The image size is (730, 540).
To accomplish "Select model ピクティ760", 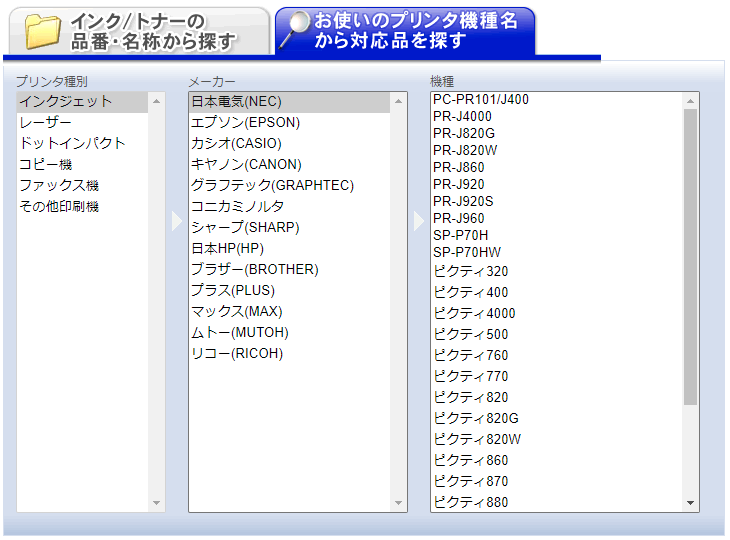I will pyautogui.click(x=556, y=355).
